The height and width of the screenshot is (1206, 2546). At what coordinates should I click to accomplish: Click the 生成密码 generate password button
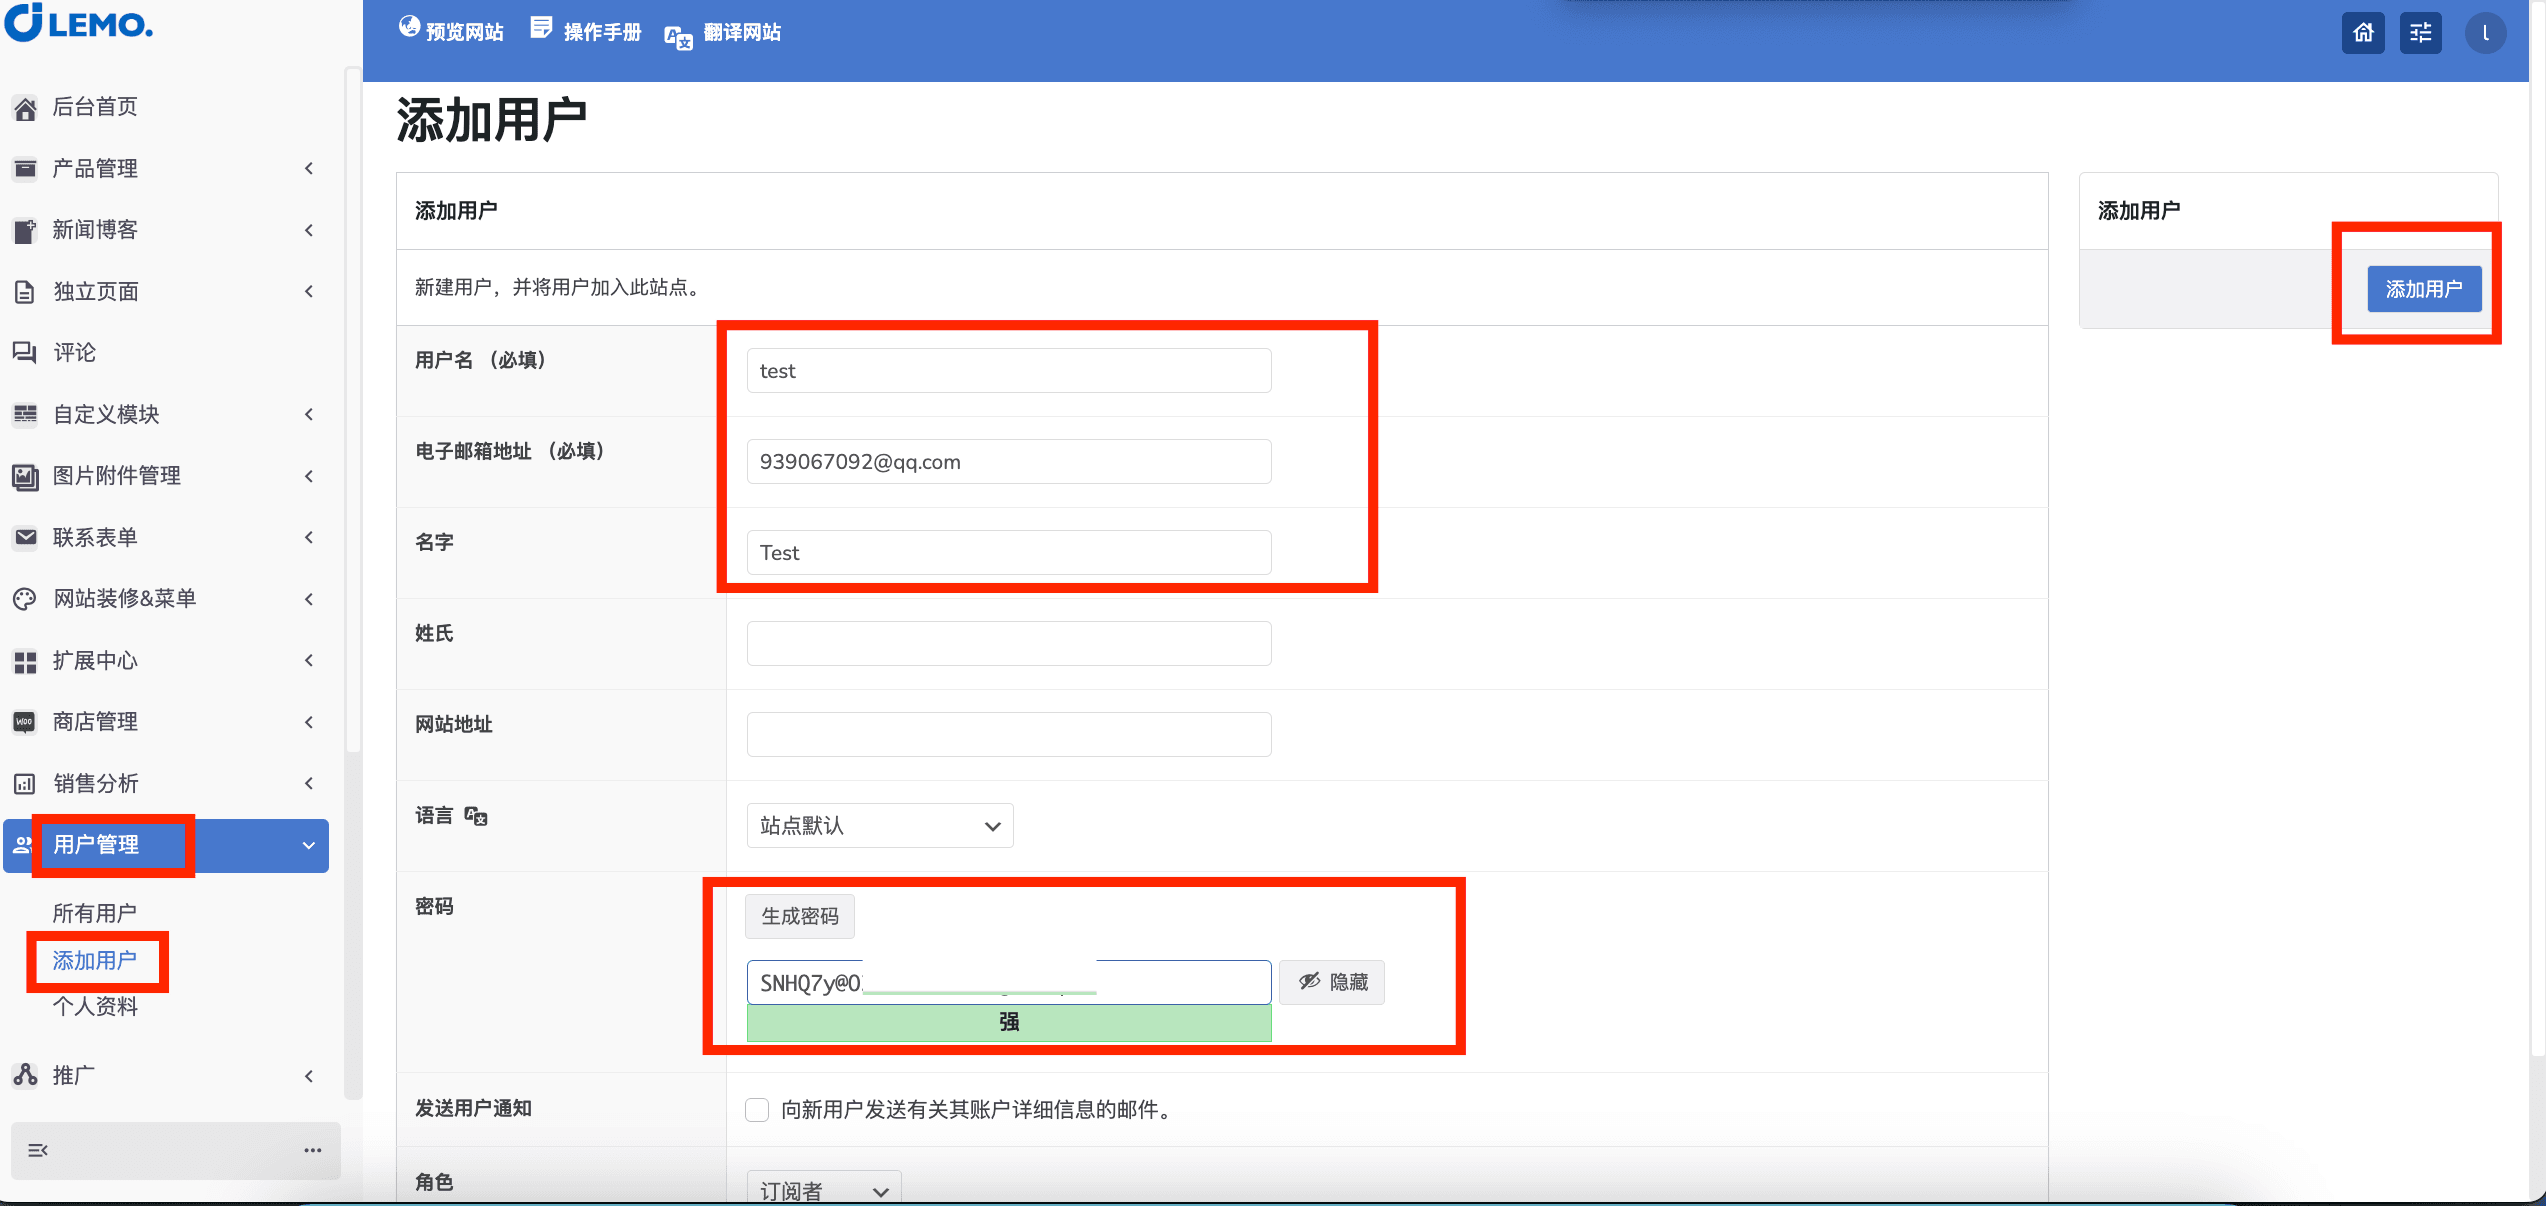(800, 916)
